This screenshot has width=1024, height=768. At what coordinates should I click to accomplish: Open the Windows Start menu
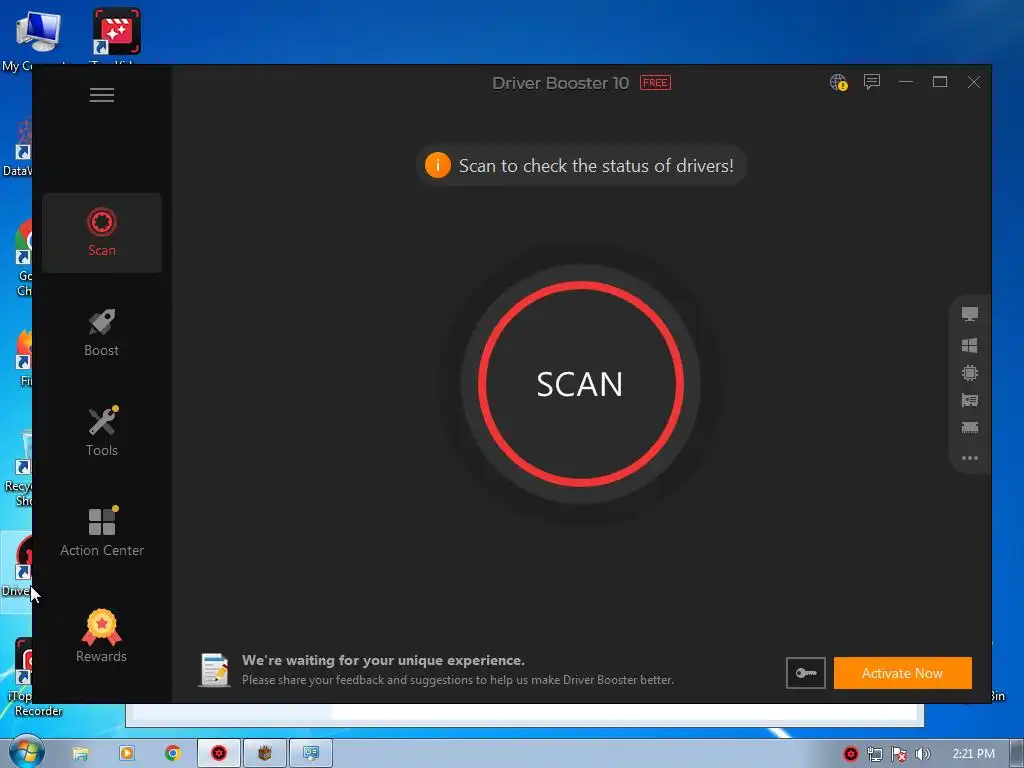[25, 752]
